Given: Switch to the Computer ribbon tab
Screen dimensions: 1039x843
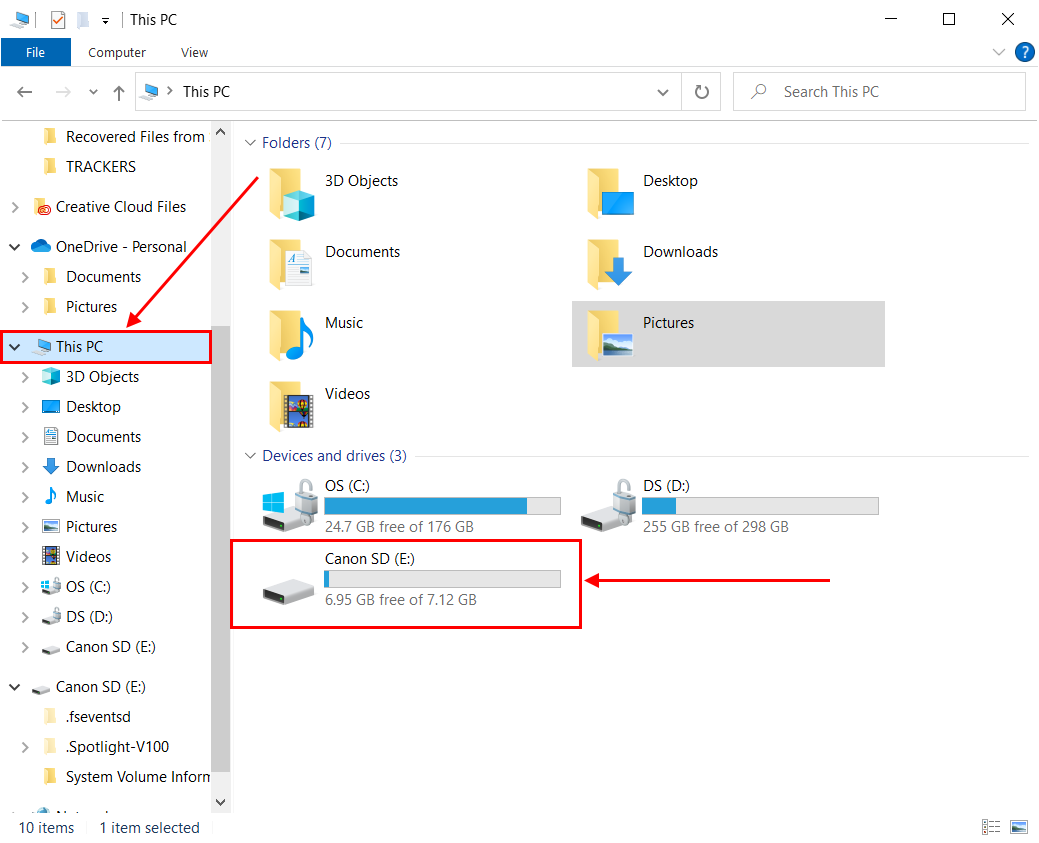Looking at the screenshot, I should click(116, 52).
